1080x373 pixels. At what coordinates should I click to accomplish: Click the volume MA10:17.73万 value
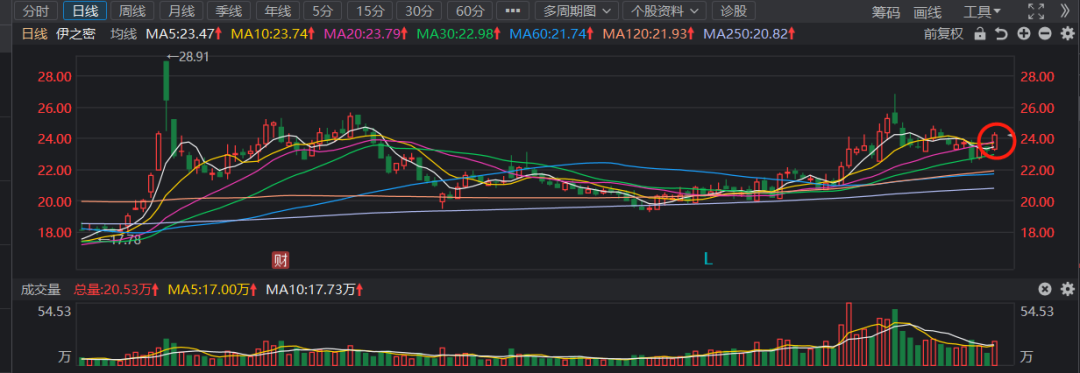point(315,290)
